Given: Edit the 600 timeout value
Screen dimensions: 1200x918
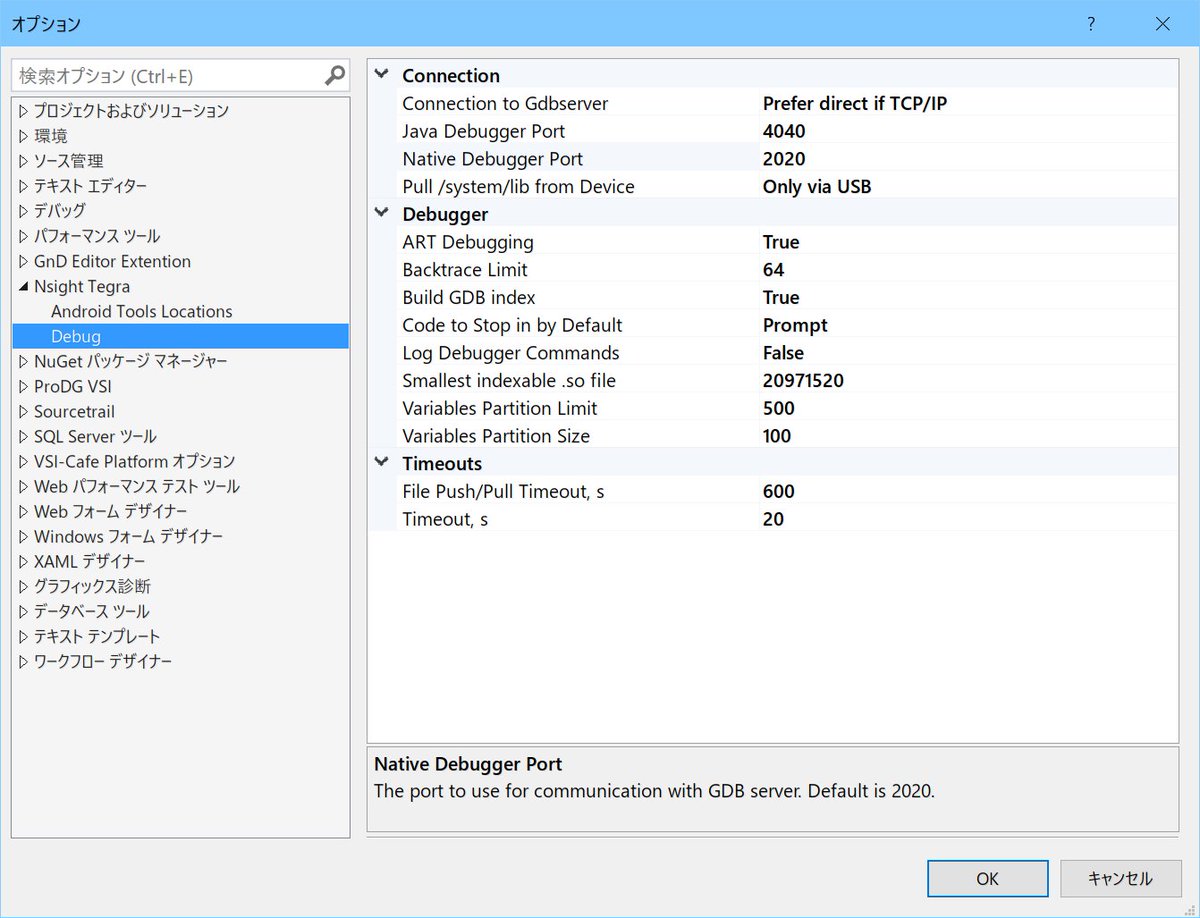Looking at the screenshot, I should [x=778, y=491].
